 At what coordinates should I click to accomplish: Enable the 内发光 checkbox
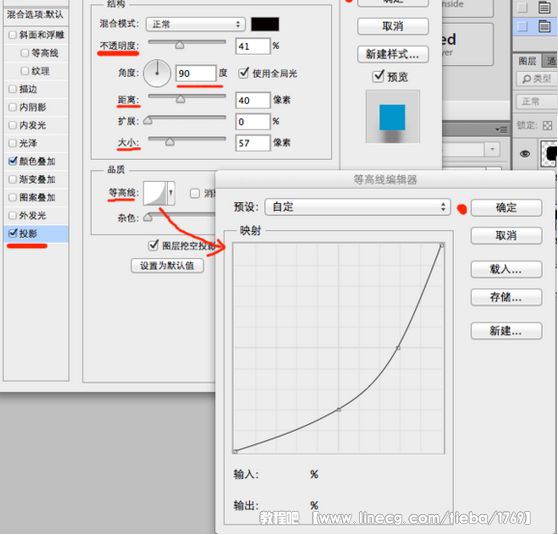pos(12,125)
